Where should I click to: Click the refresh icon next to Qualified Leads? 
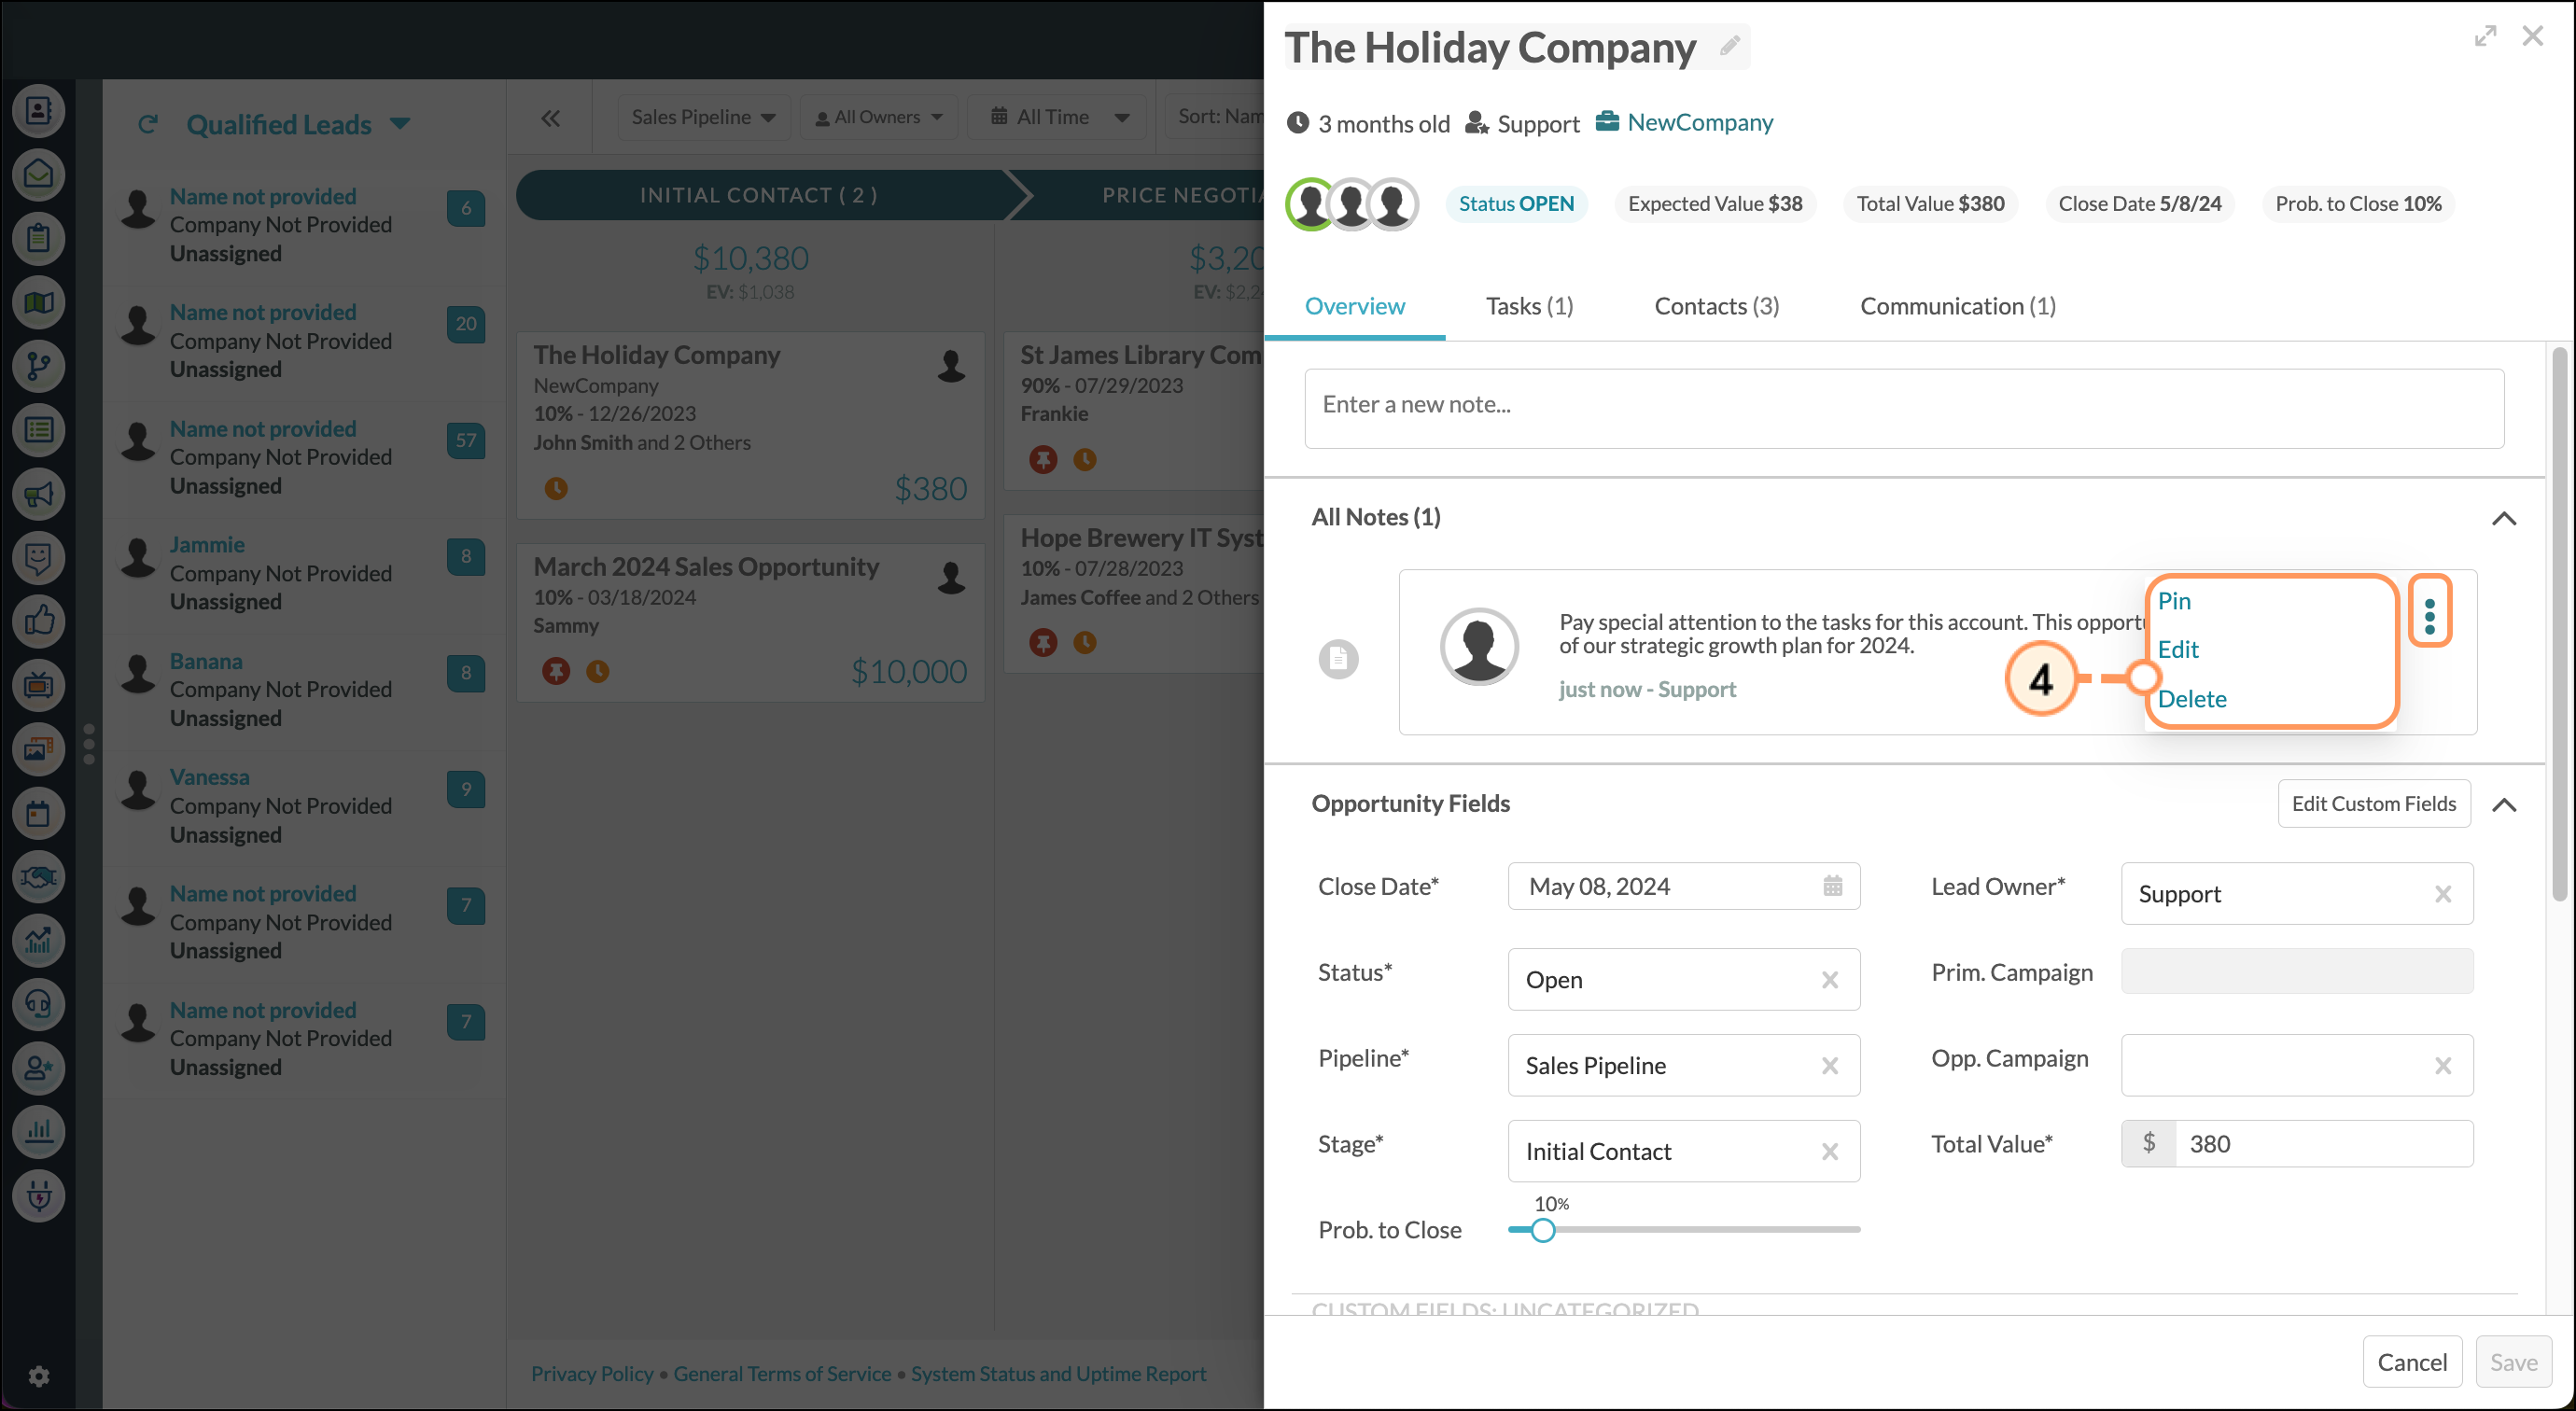pyautogui.click(x=148, y=124)
